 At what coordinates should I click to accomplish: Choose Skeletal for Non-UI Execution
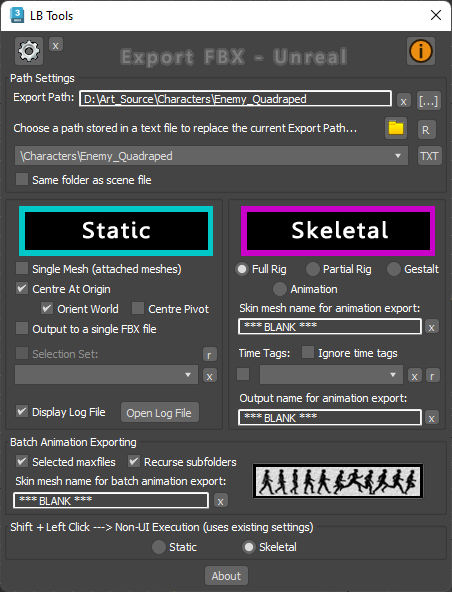click(x=249, y=547)
